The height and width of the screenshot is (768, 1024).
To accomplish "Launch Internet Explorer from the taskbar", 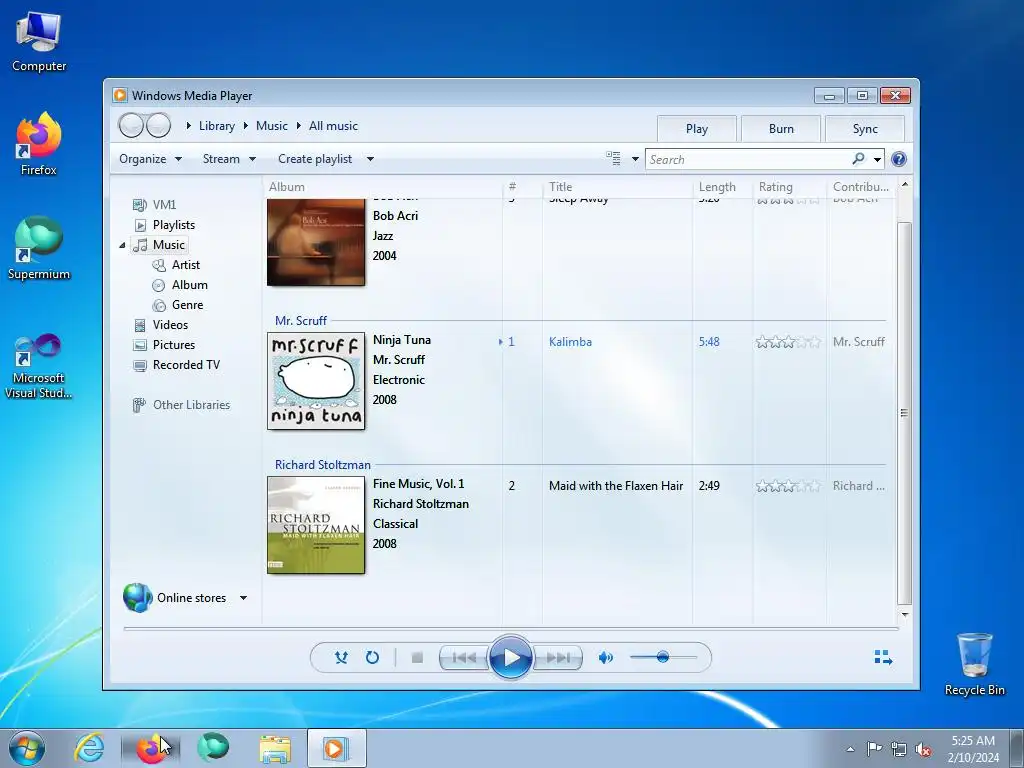I will point(89,748).
